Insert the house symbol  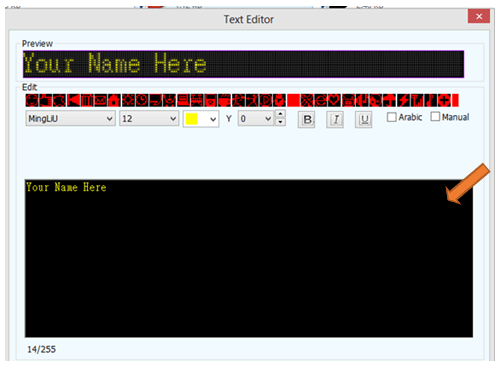pos(114,100)
